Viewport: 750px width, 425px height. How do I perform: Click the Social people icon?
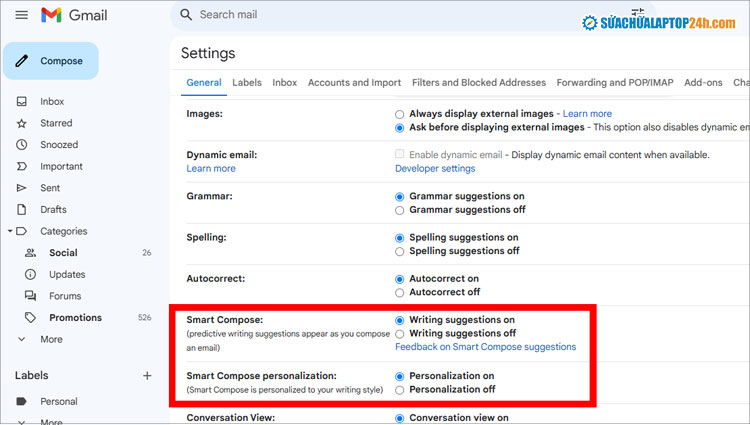[x=30, y=253]
